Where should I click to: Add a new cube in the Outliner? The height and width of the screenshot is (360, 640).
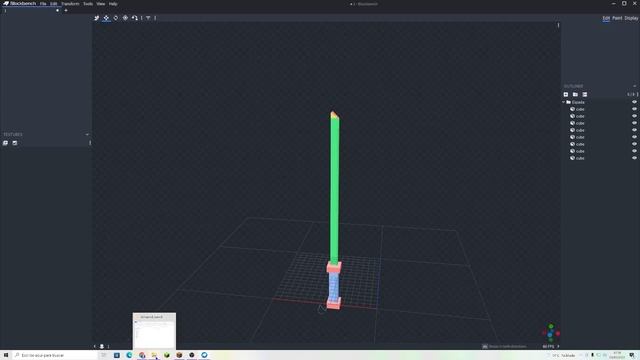click(x=566, y=94)
